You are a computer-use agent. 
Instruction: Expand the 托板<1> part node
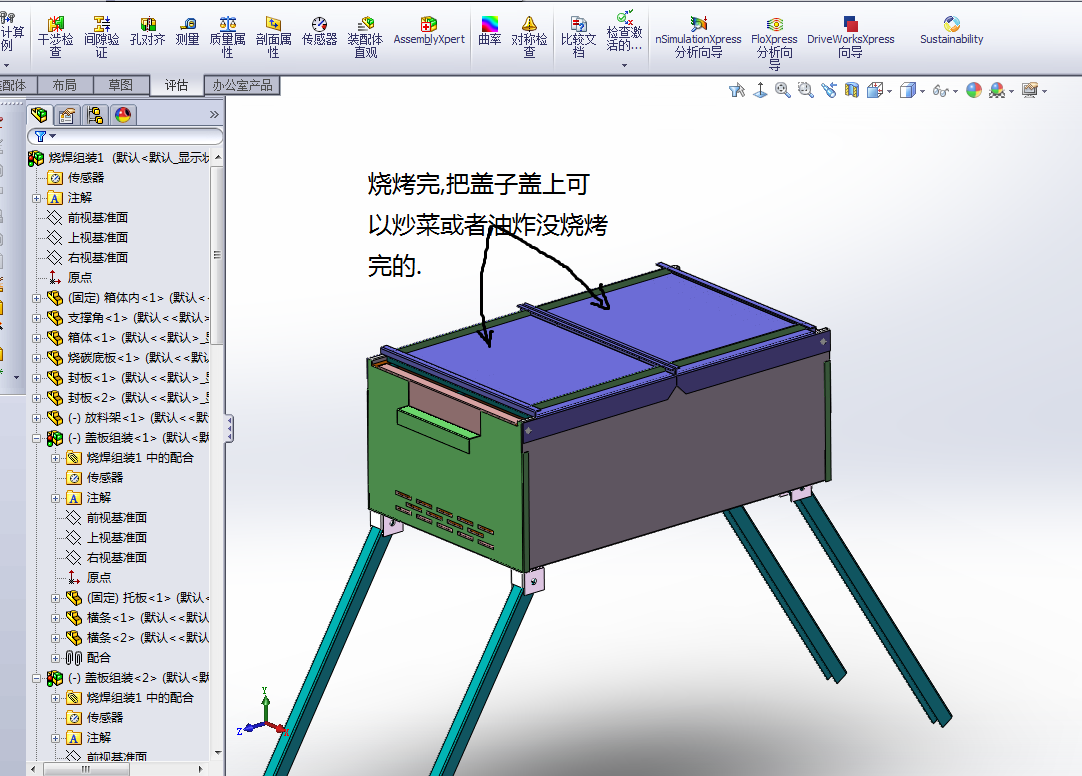coord(56,598)
